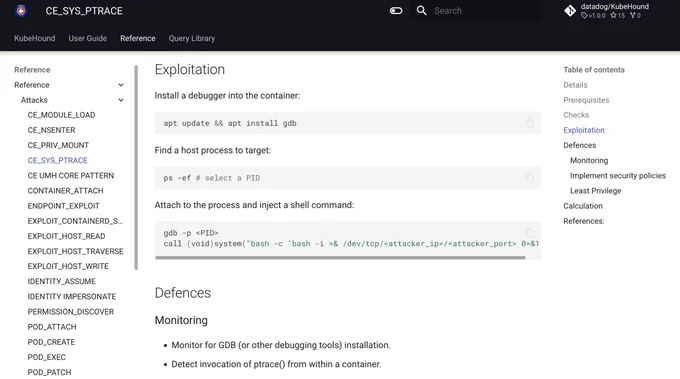This screenshot has height=379, width=680.
Task: Click the Reference sidebar section label
Action: pyautogui.click(x=32, y=85)
